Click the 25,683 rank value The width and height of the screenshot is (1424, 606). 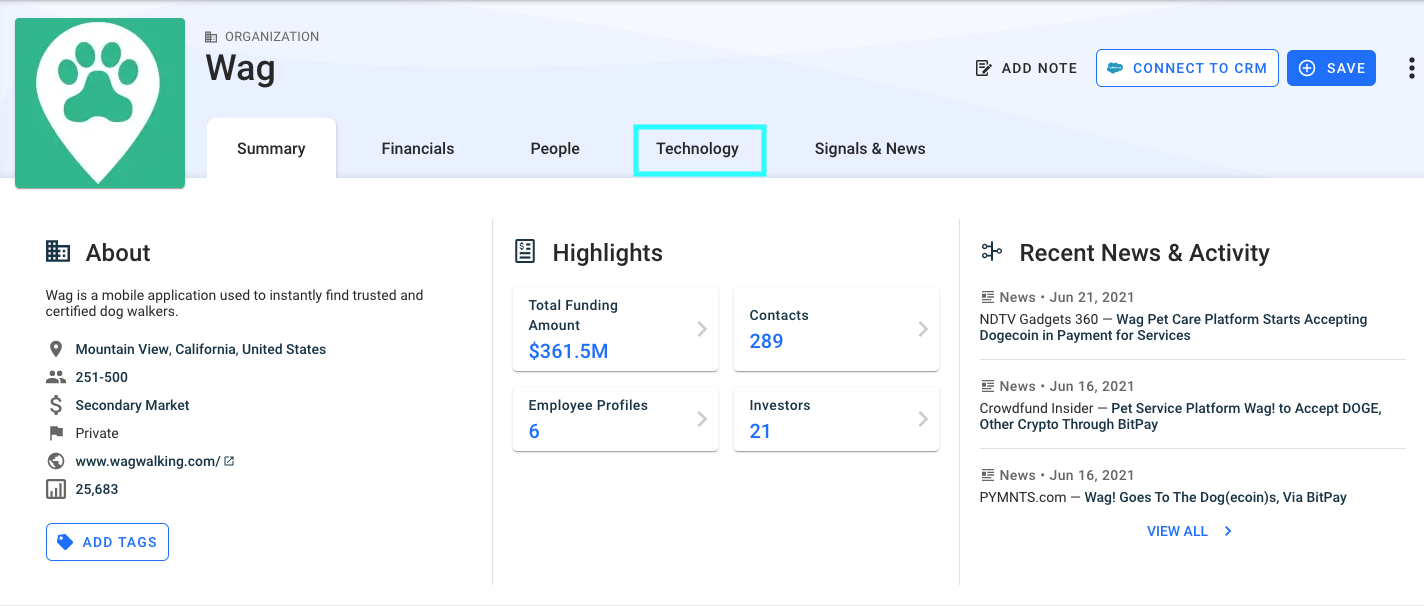point(97,489)
